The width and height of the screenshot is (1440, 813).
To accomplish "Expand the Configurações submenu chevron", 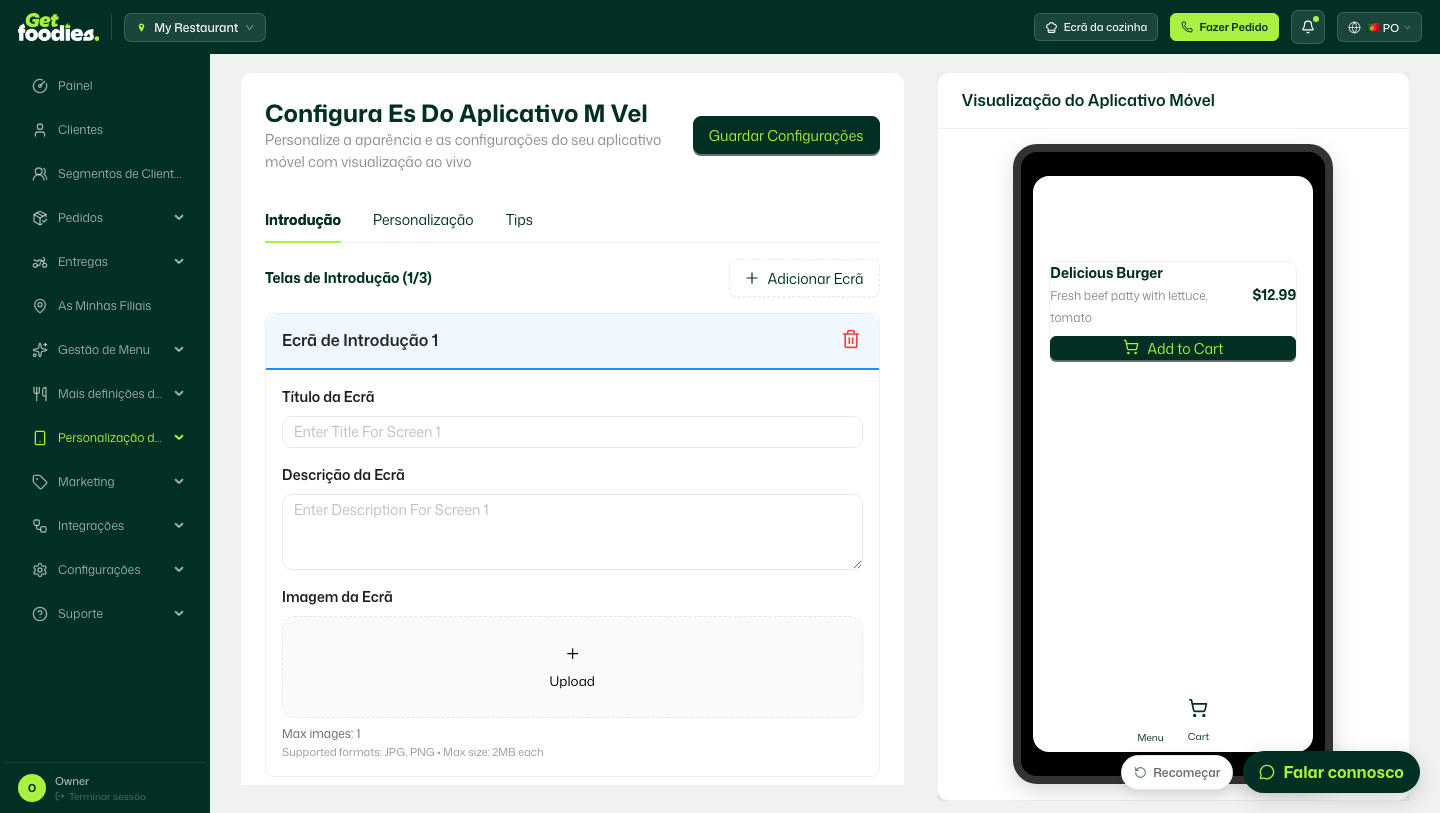I will (179, 570).
